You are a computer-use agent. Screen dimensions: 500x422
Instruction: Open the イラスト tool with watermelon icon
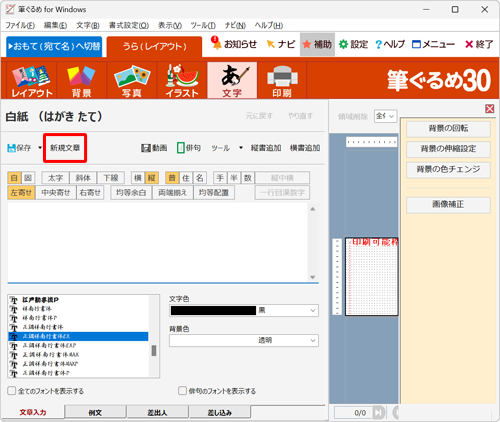point(182,80)
